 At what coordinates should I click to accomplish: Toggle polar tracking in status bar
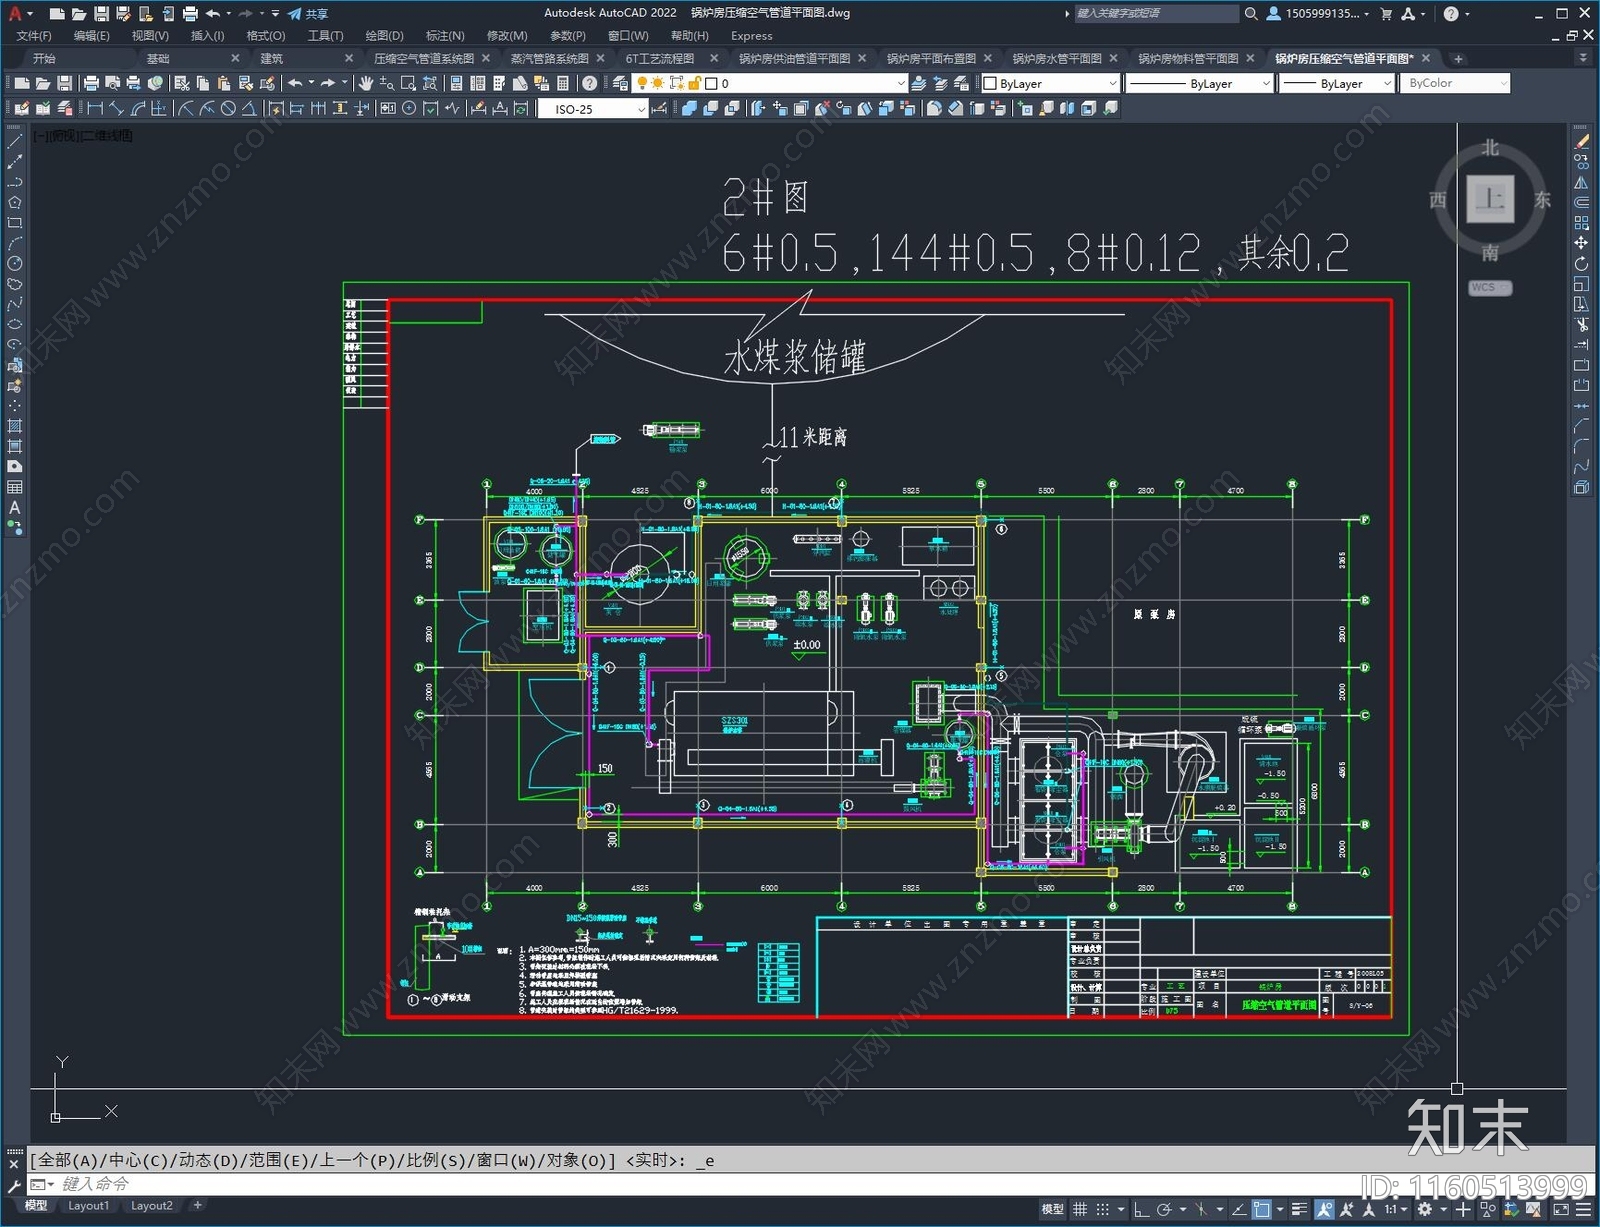1165,1209
